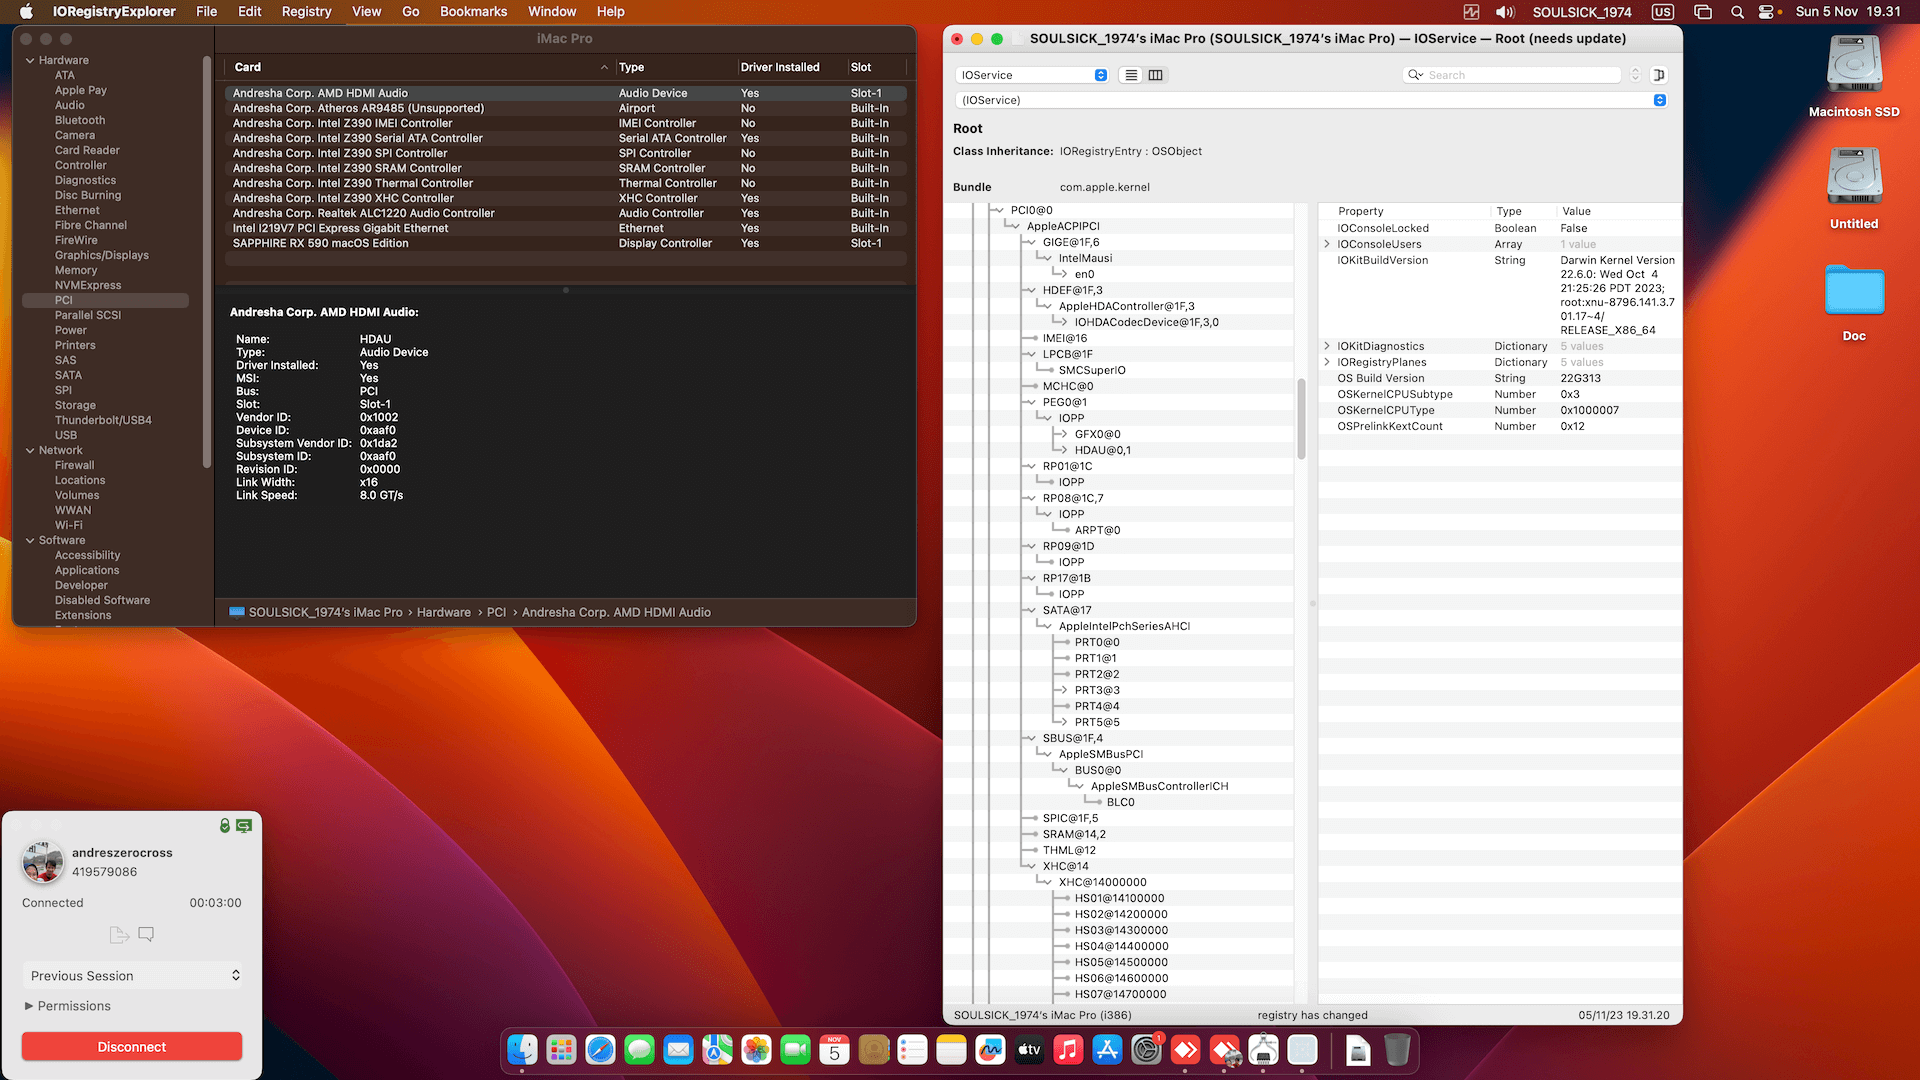Open the search magnifier options

[x=1414, y=75]
